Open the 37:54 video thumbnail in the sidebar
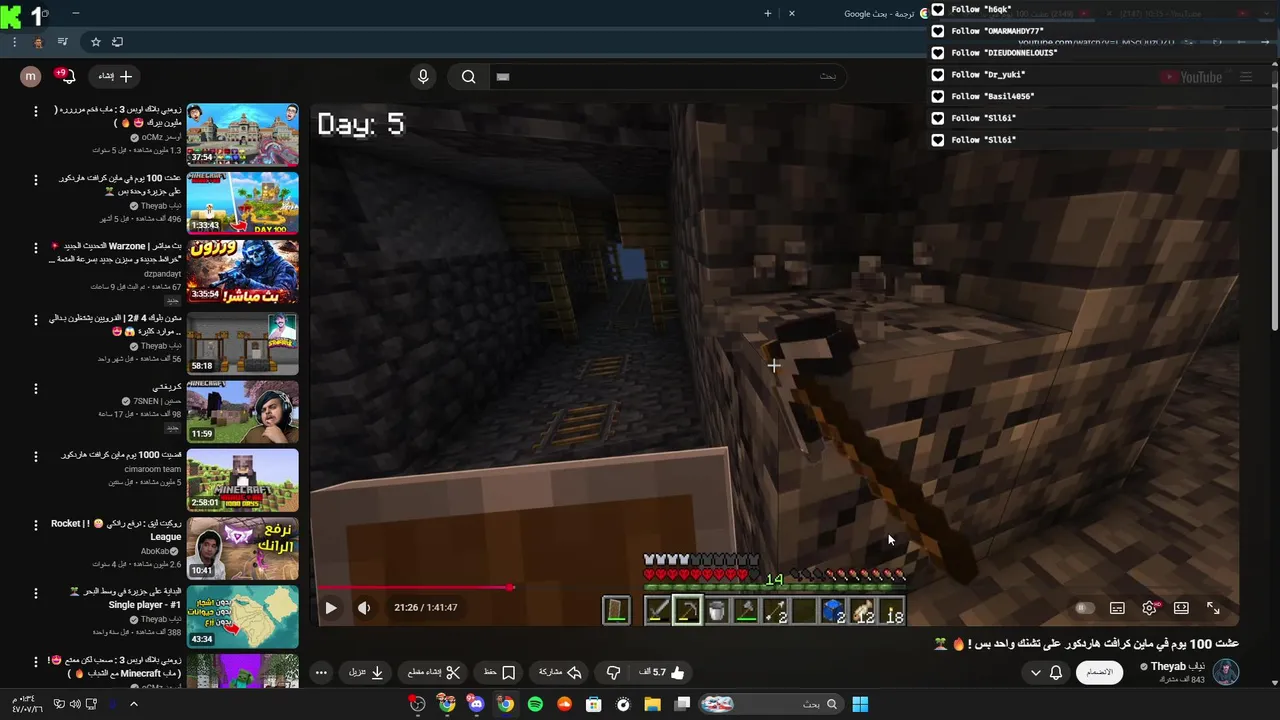This screenshot has width=1280, height=720. tap(242, 134)
